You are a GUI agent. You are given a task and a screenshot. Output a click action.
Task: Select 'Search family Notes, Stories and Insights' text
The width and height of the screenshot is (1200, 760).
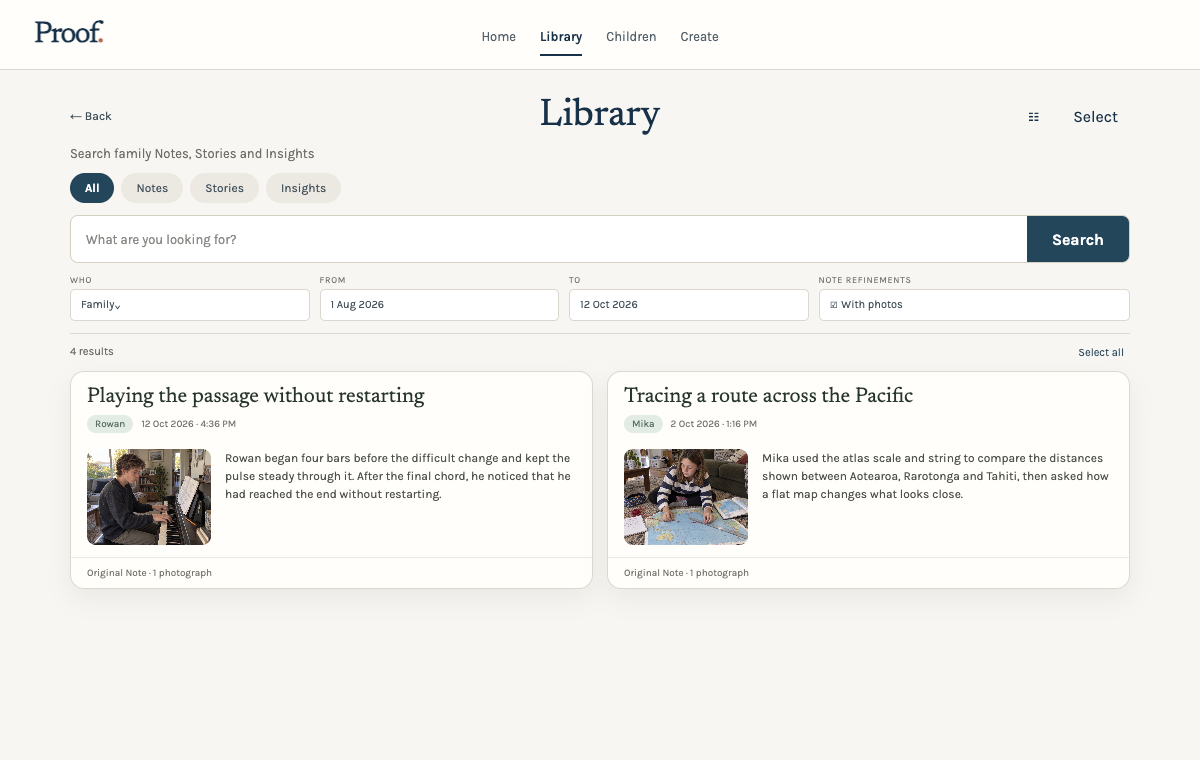(x=192, y=154)
